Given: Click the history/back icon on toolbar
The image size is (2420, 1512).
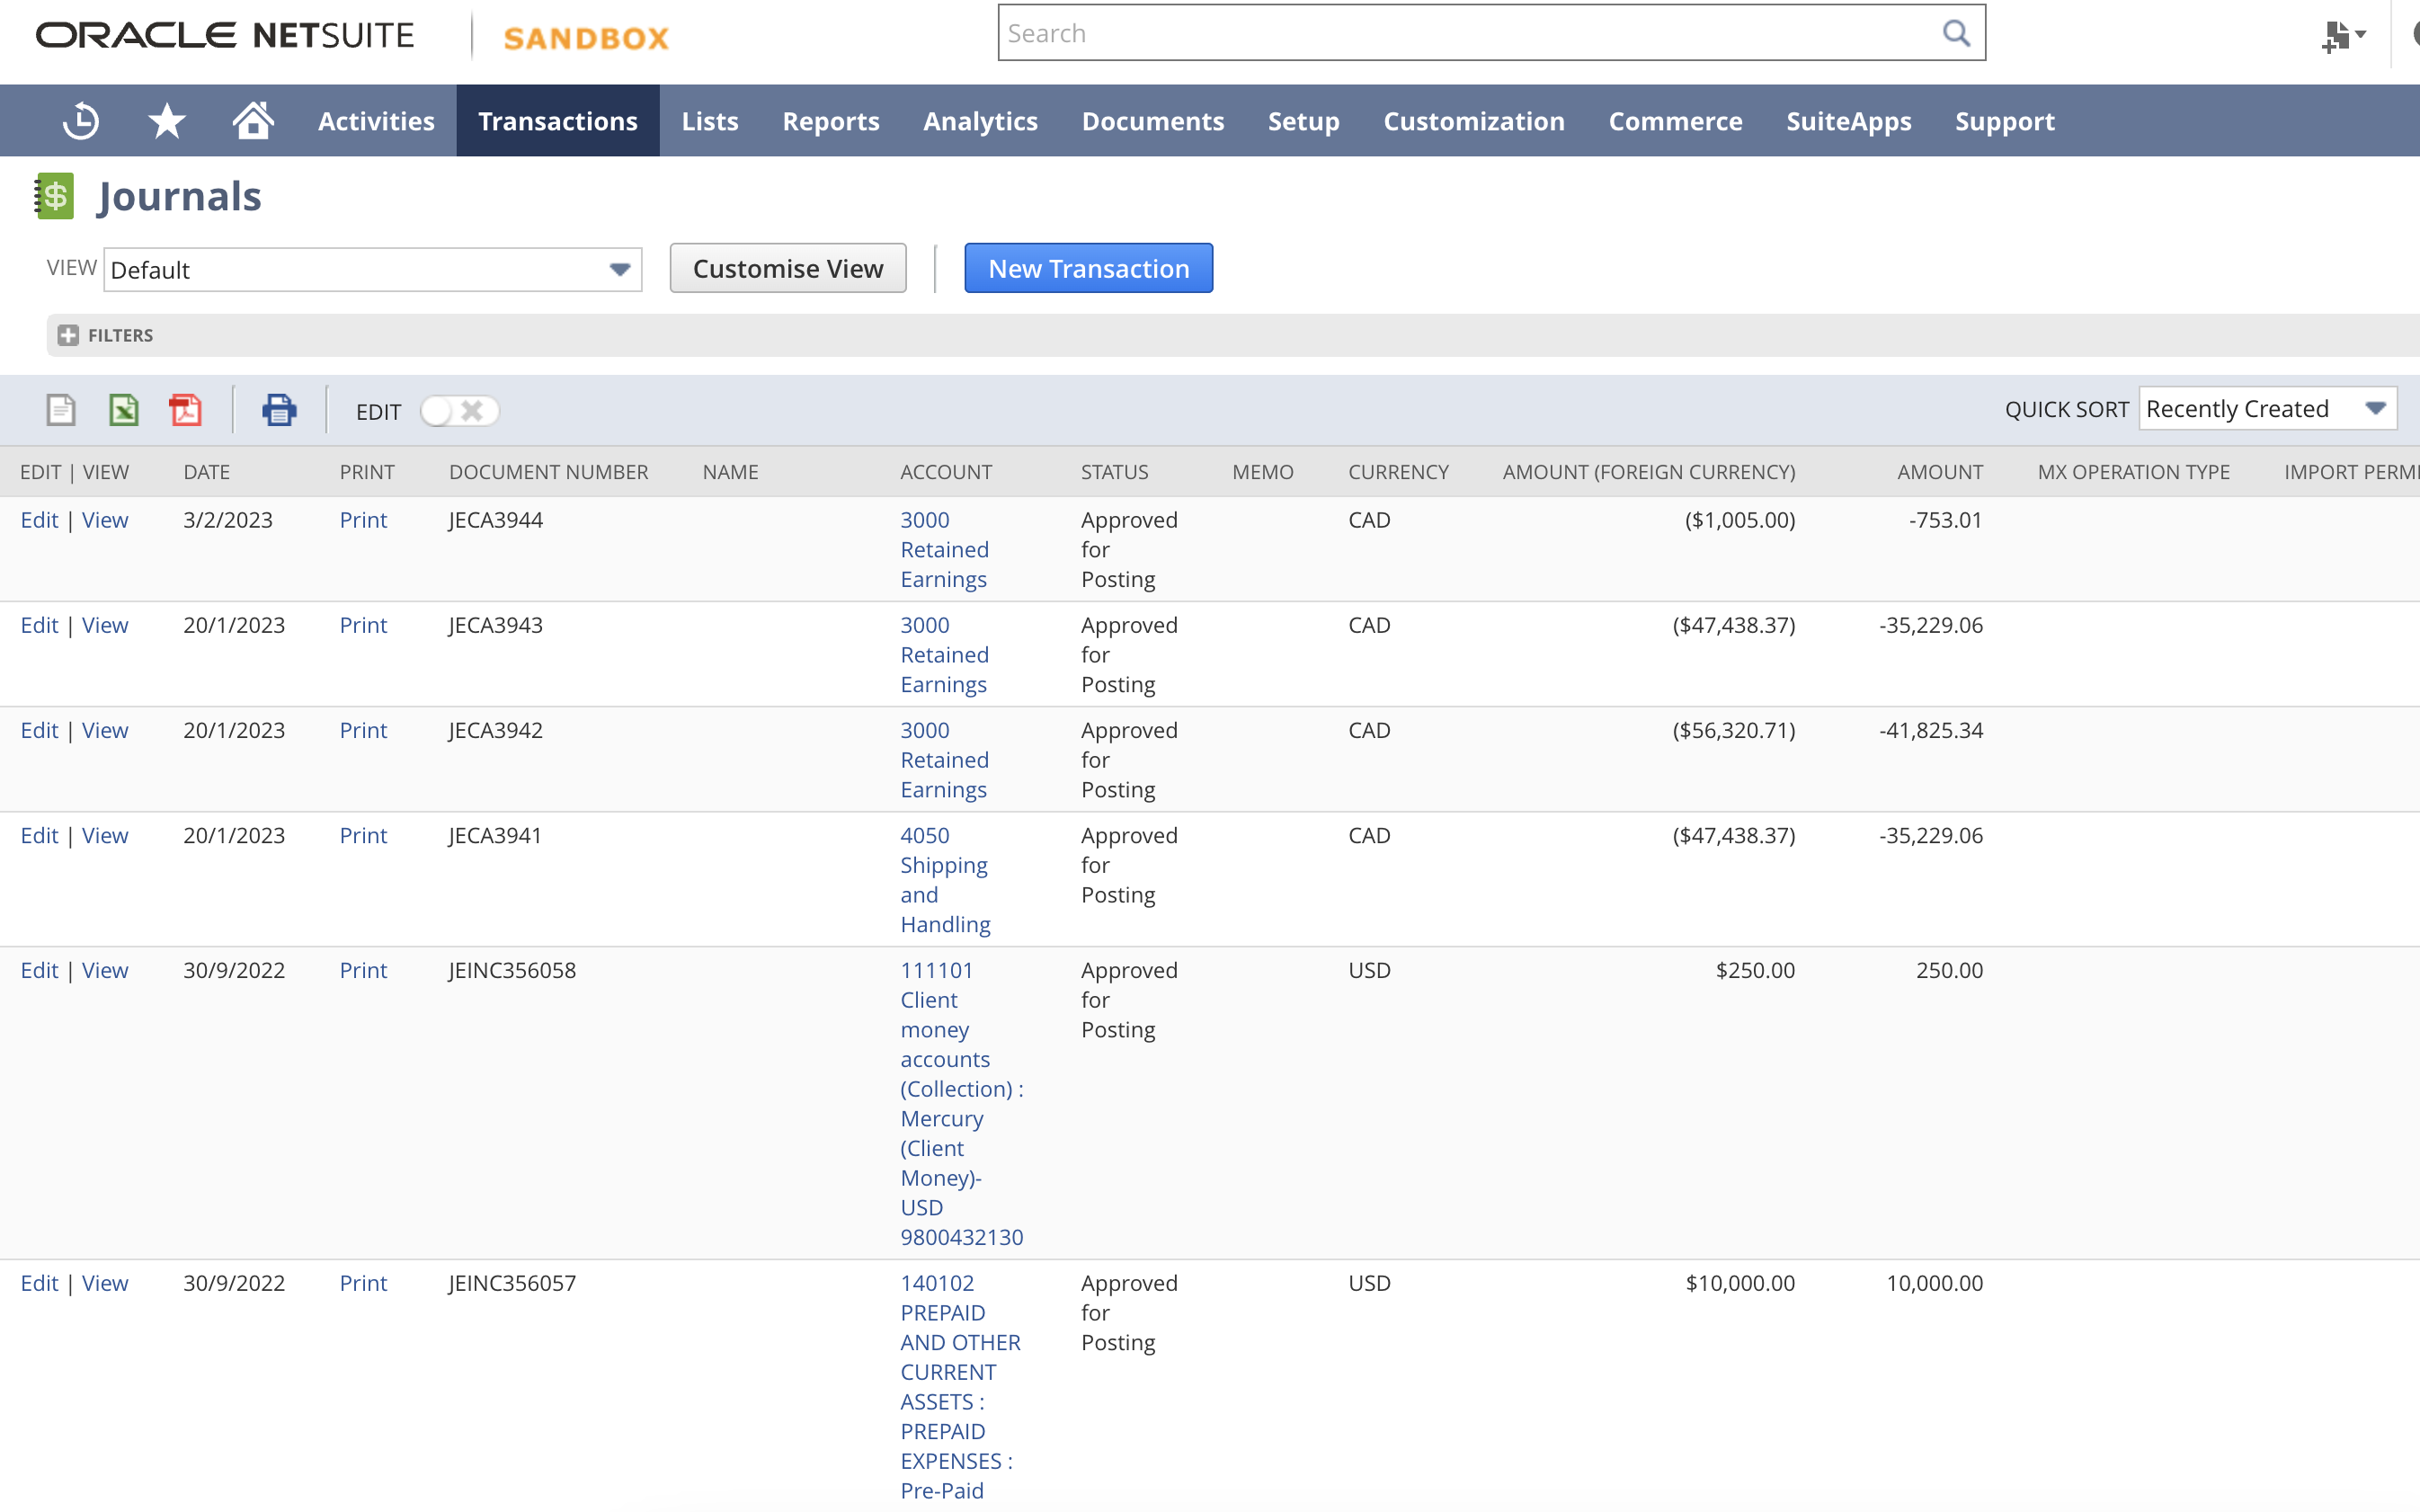Looking at the screenshot, I should (x=80, y=120).
